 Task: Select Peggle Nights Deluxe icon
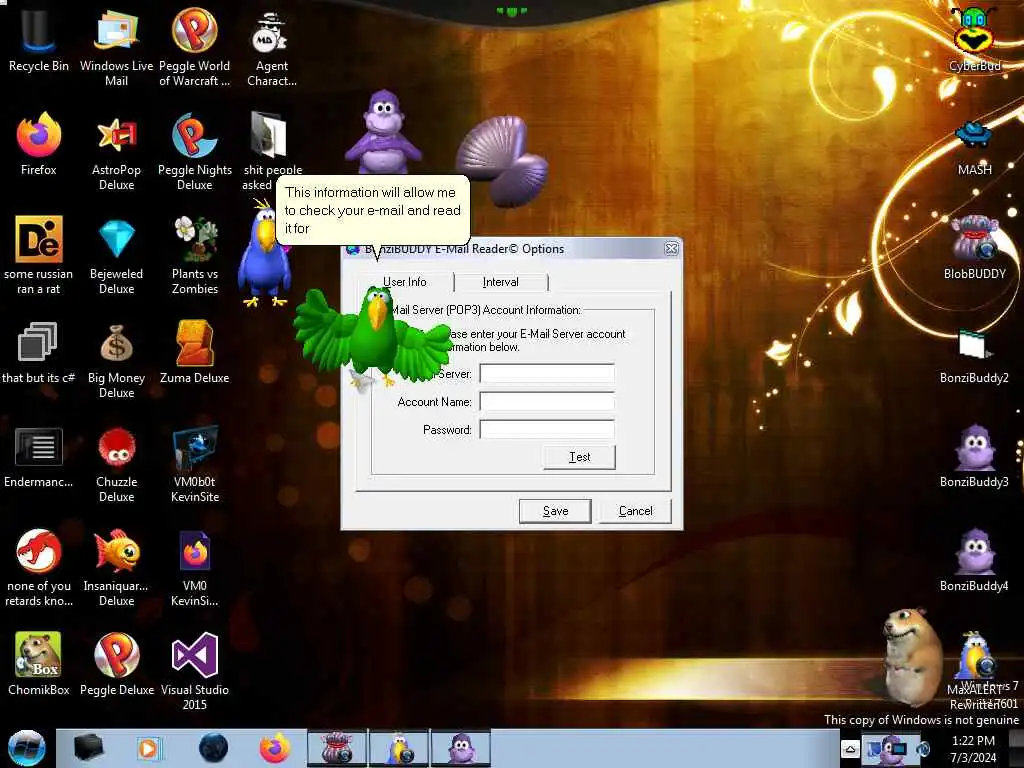pos(195,152)
